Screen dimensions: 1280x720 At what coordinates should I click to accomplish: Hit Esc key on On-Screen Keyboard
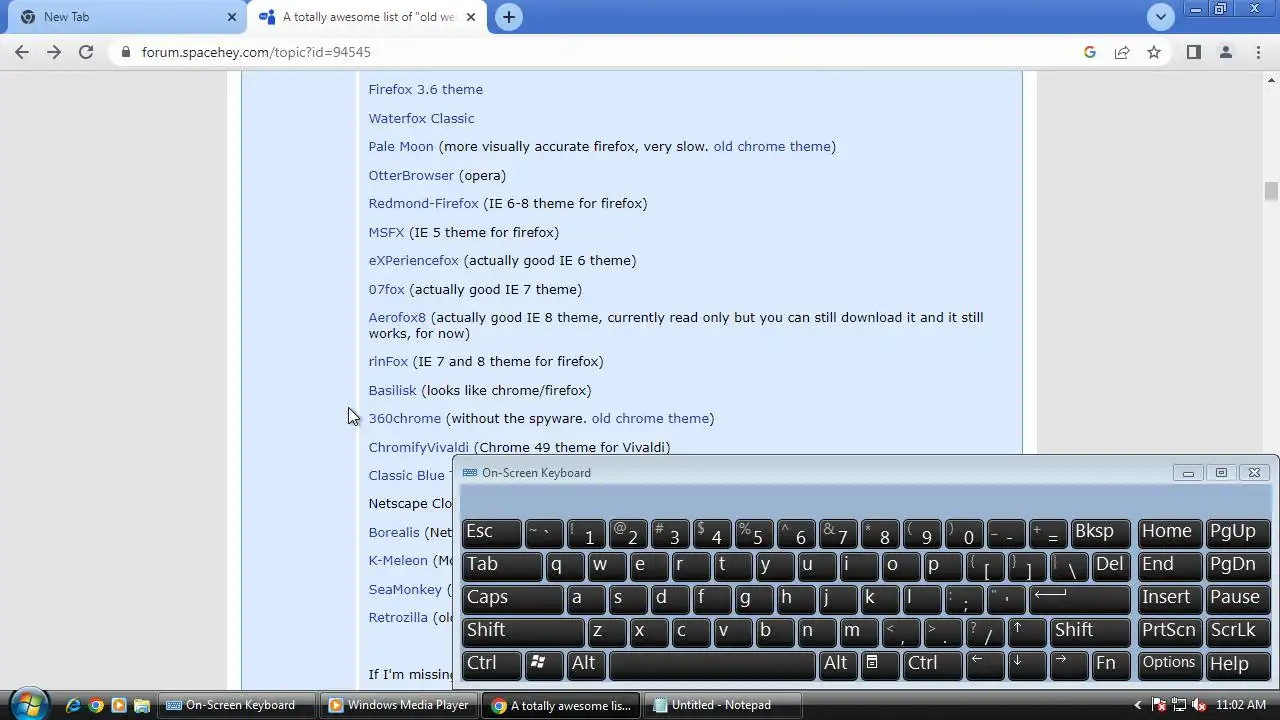pyautogui.click(x=491, y=533)
